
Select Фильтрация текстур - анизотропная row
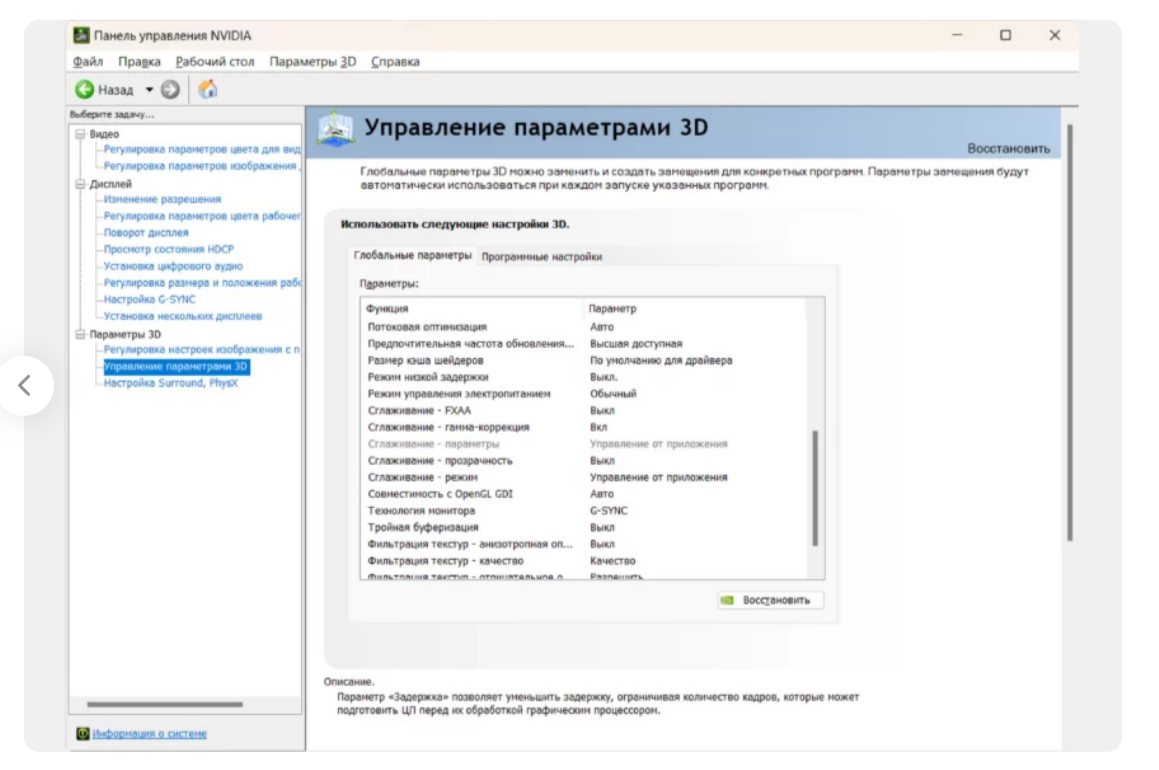tap(585, 544)
